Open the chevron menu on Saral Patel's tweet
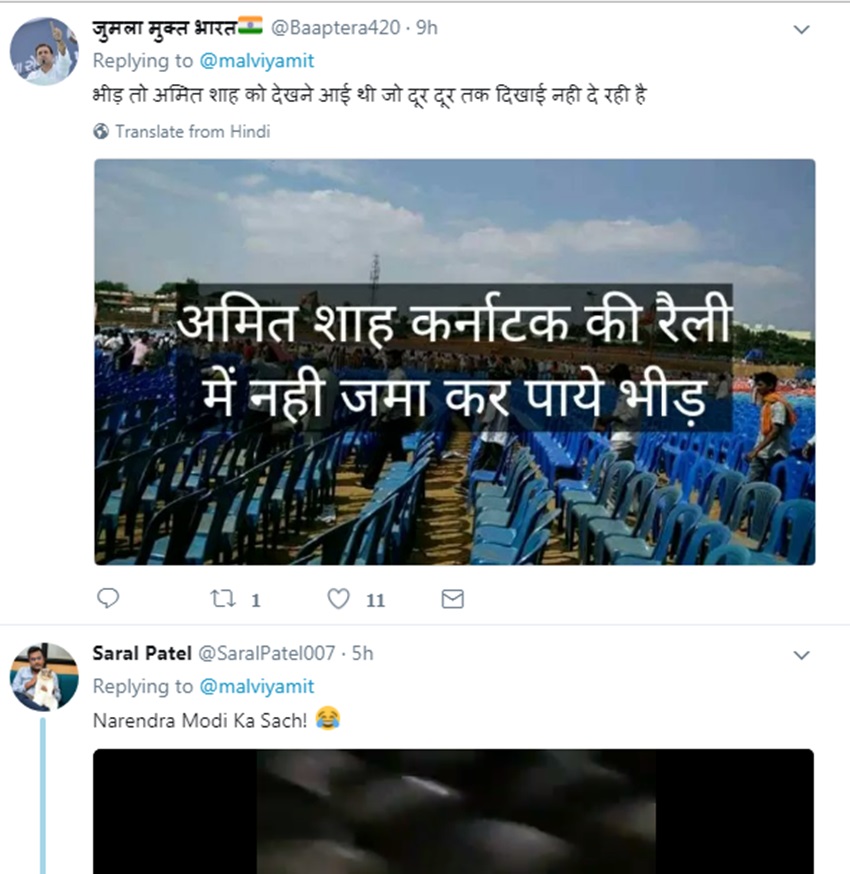 tap(800, 655)
